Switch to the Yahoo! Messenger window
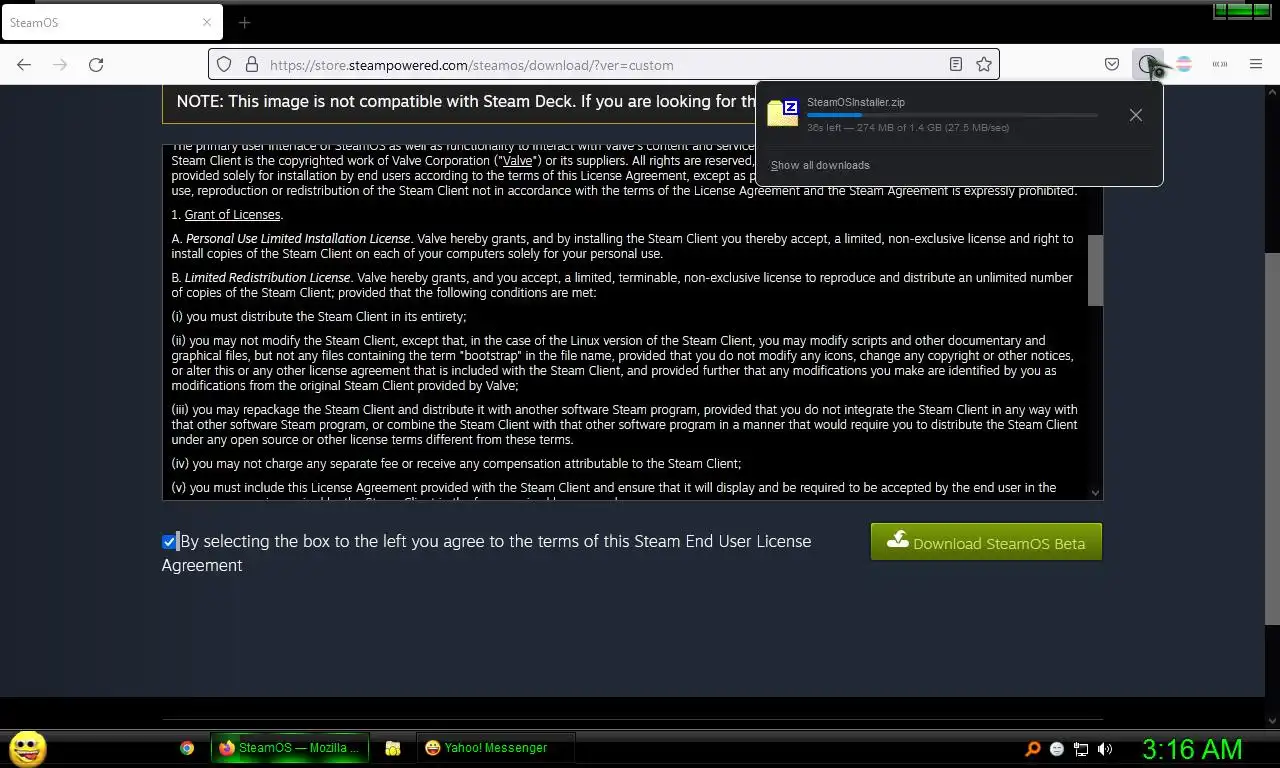The image size is (1280, 768). (495, 748)
